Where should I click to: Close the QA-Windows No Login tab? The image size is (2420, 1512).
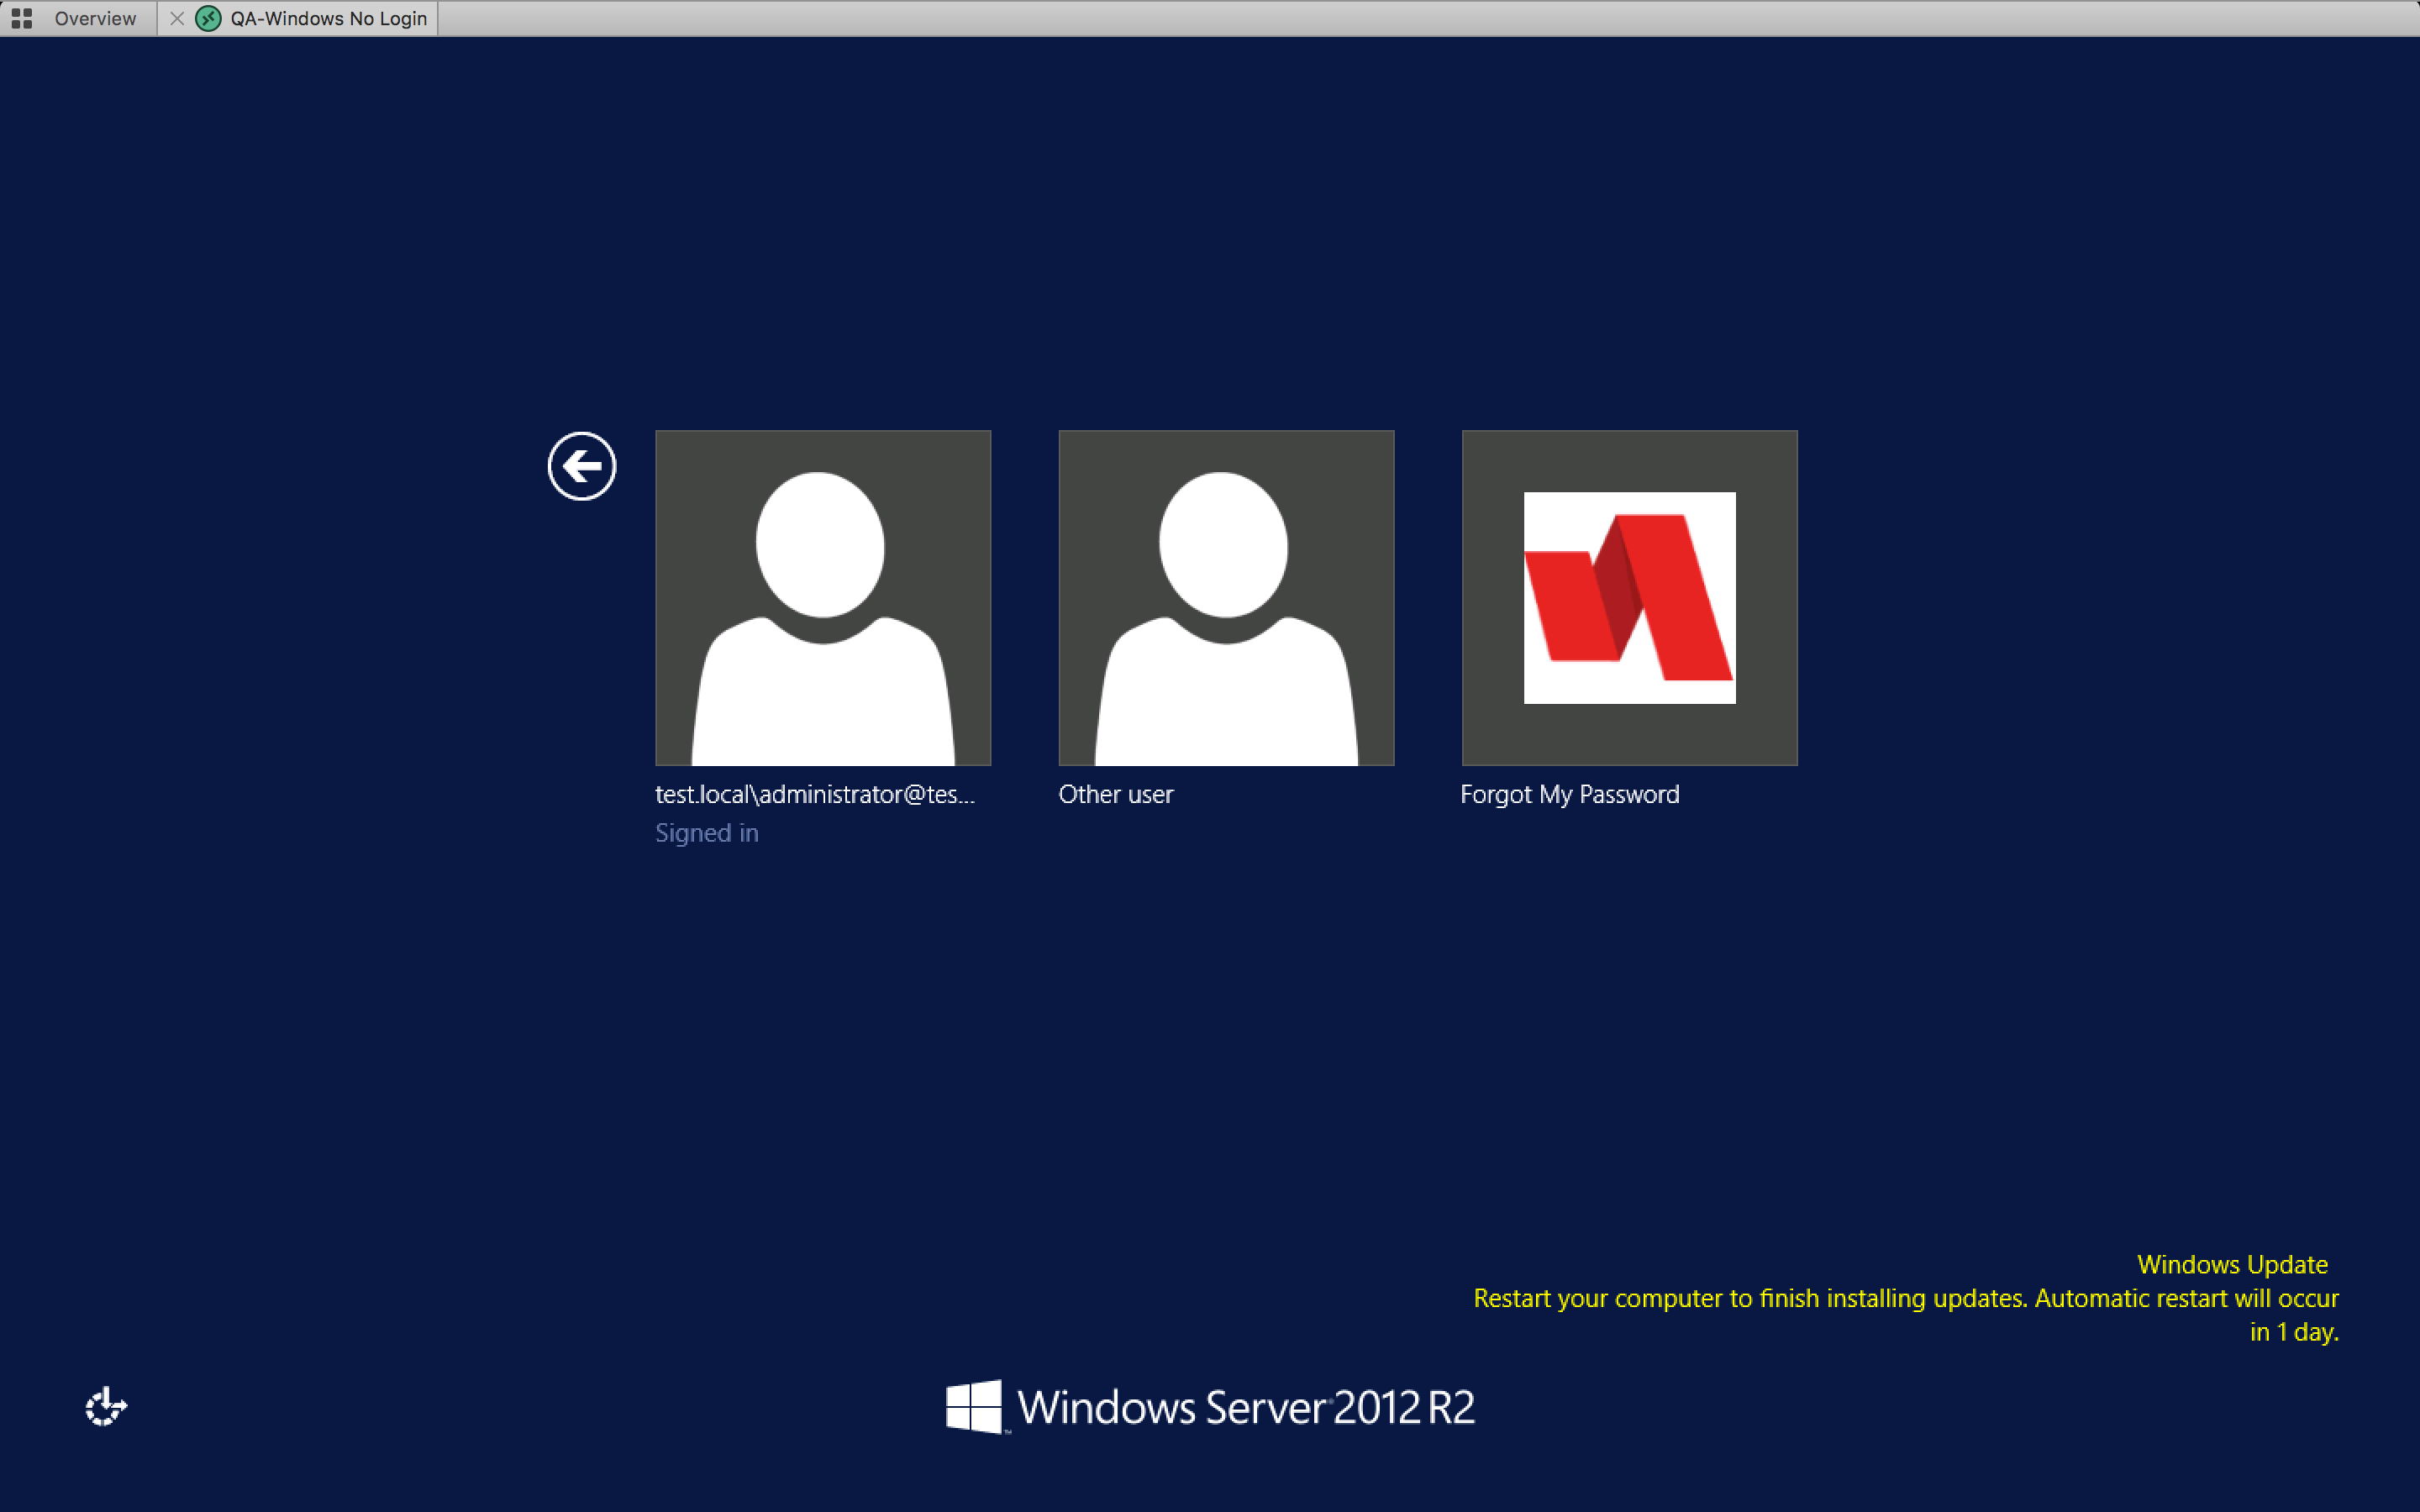(177, 18)
